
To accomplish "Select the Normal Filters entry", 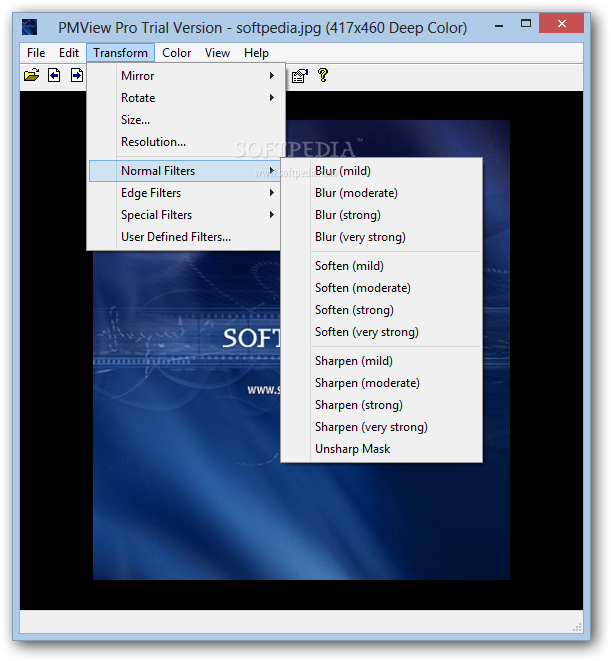I will click(x=185, y=171).
